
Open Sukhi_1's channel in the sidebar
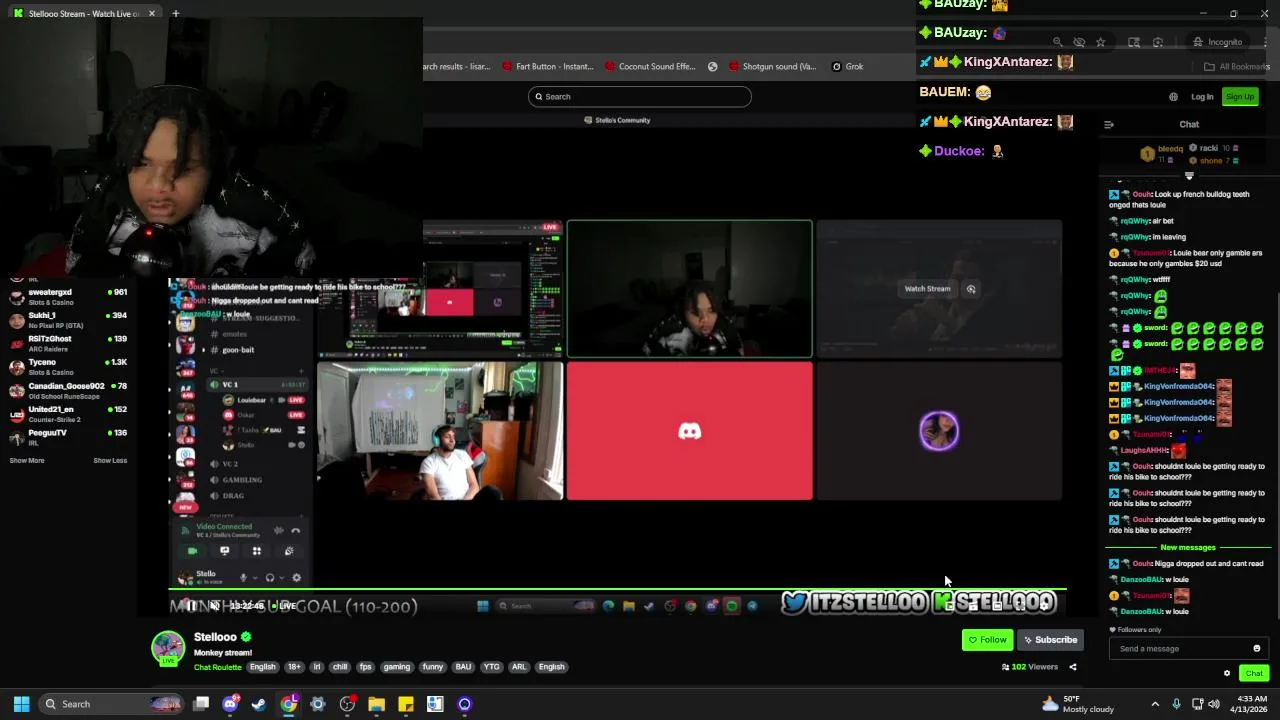coord(68,320)
